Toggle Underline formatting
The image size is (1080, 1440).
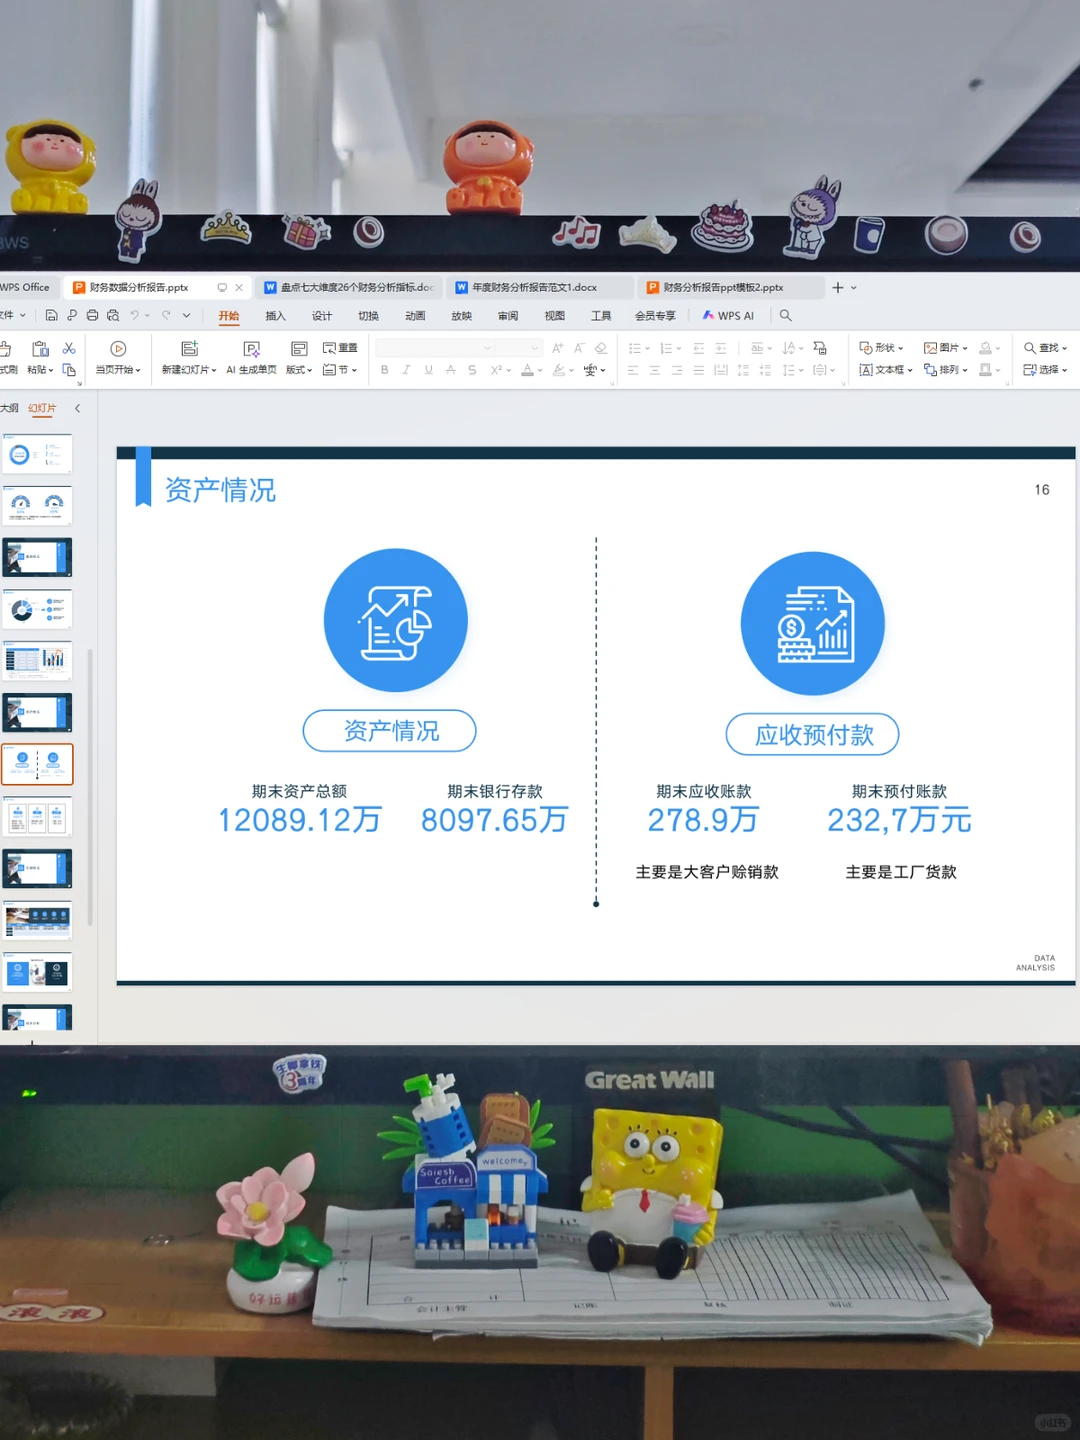tap(429, 370)
